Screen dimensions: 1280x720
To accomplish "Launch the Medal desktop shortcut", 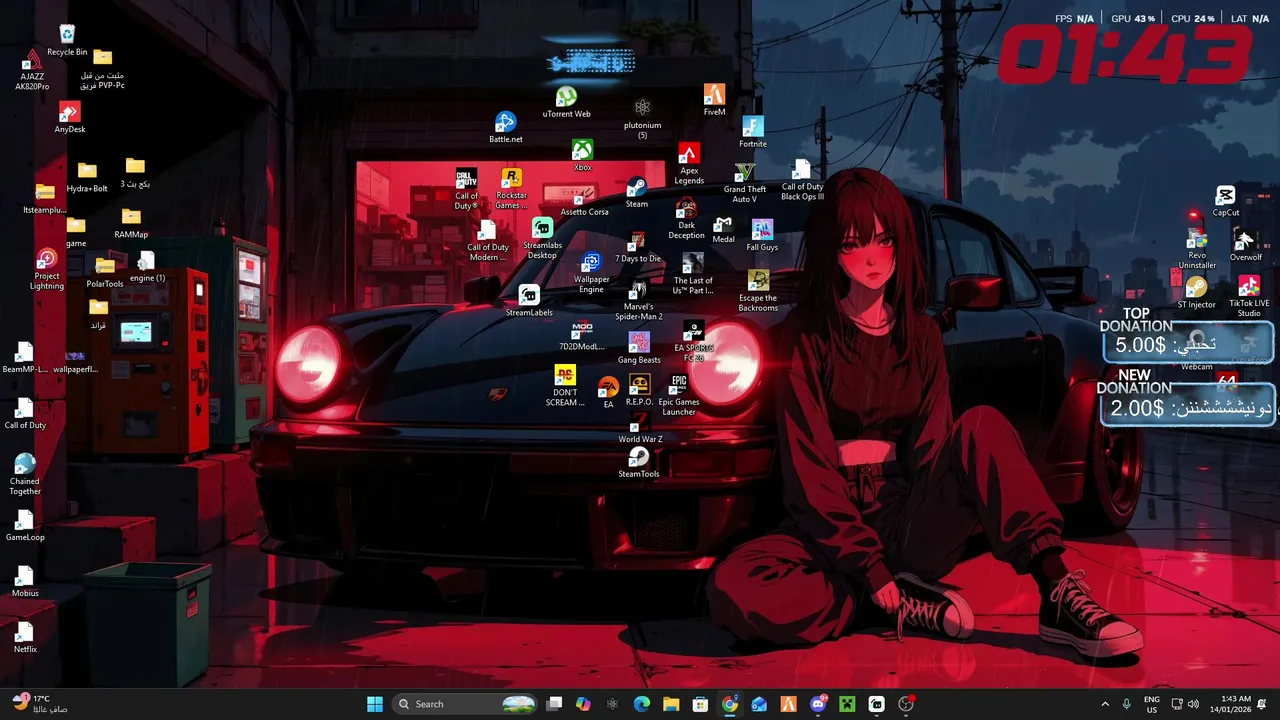I will click(723, 229).
